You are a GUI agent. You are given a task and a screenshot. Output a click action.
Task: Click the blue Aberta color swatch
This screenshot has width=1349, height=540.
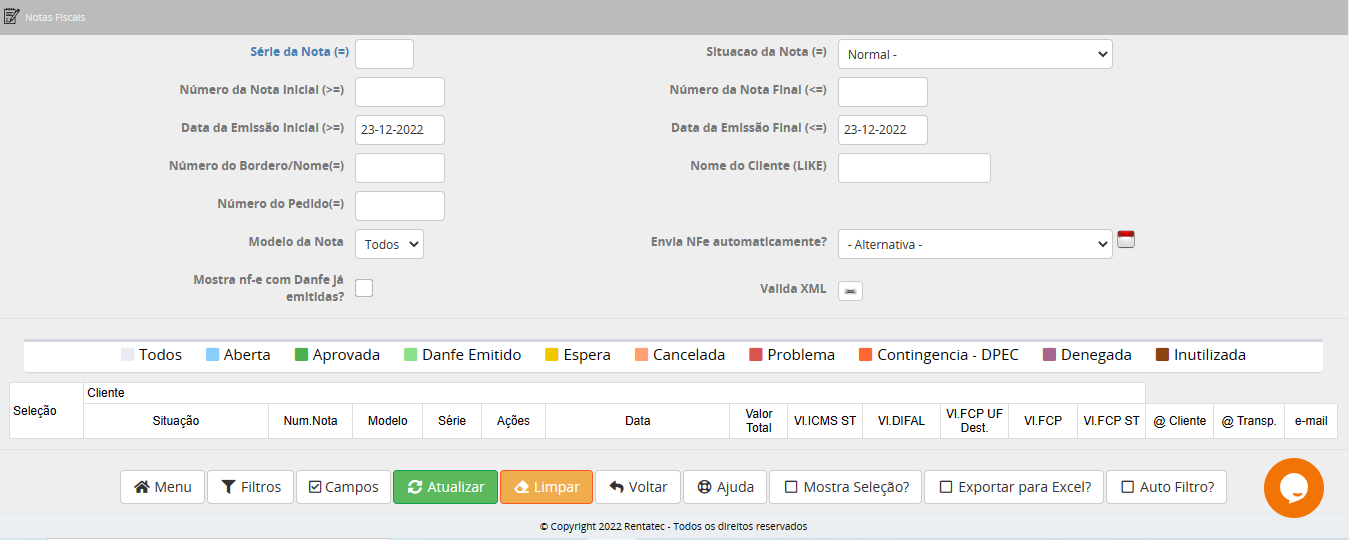click(x=212, y=355)
